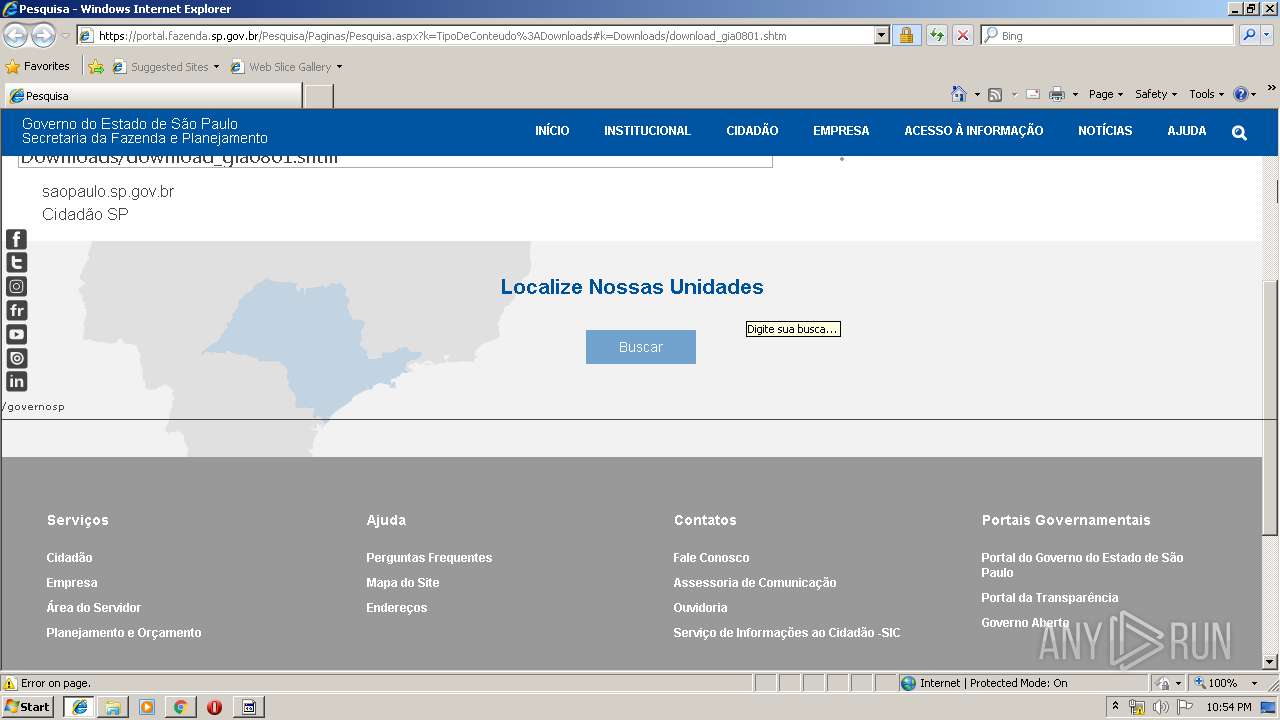This screenshot has width=1280, height=720.
Task: Click the Bing search magnifier button
Action: [1248, 35]
